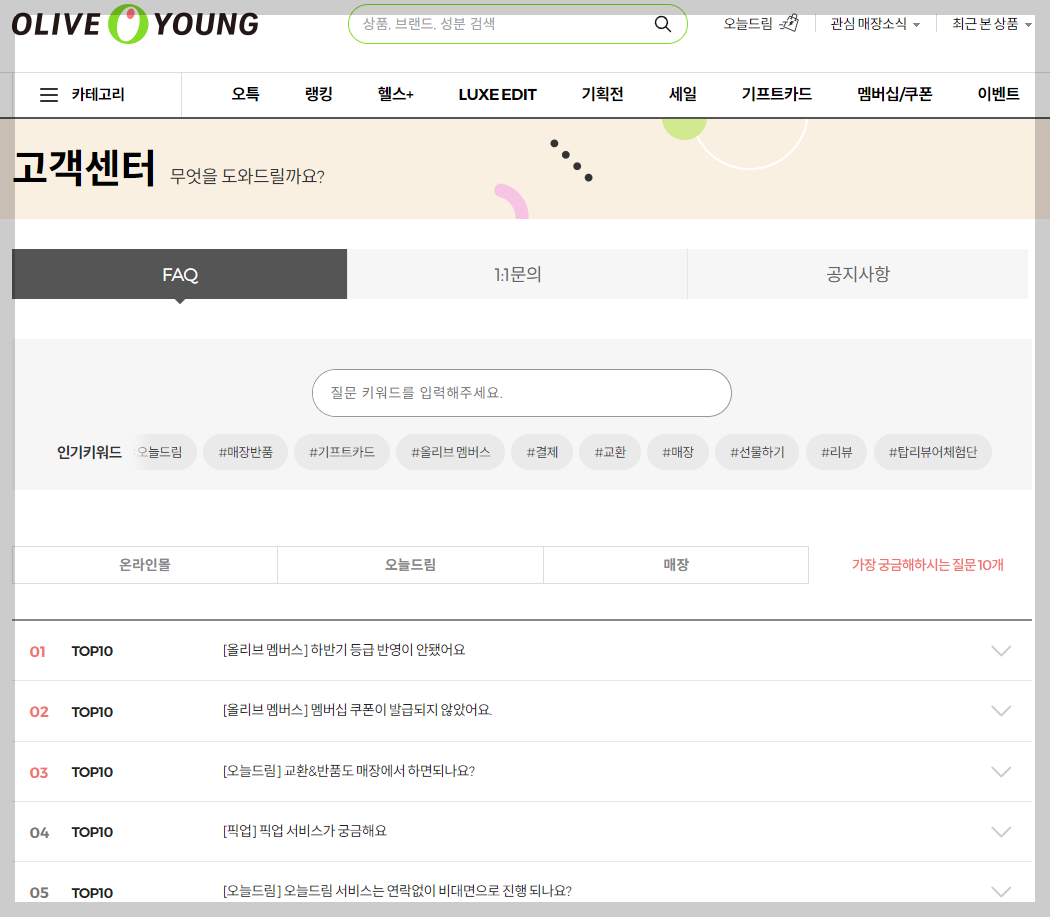Open question 멤버십 쿠폰이 발급되지 않았어요

[357, 710]
